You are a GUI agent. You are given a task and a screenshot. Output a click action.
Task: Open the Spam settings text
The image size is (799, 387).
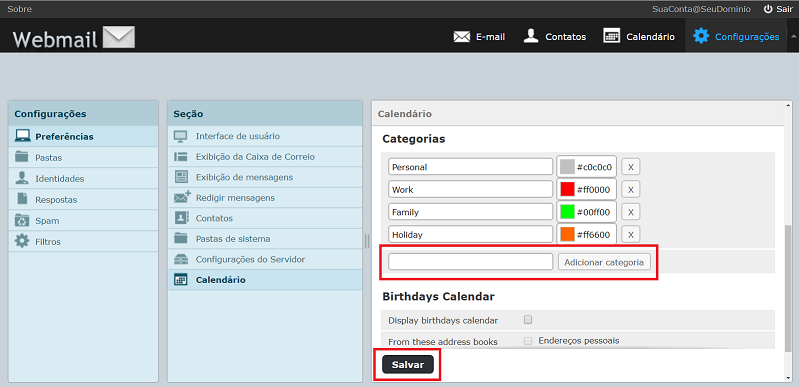pyautogui.click(x=47, y=221)
